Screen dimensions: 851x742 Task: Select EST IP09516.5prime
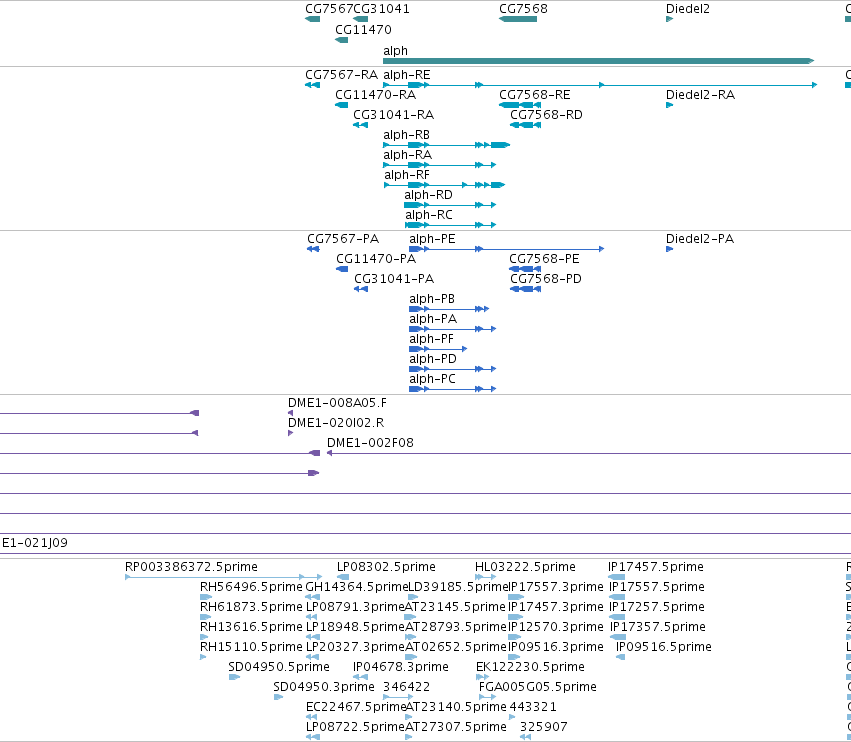tap(620, 657)
